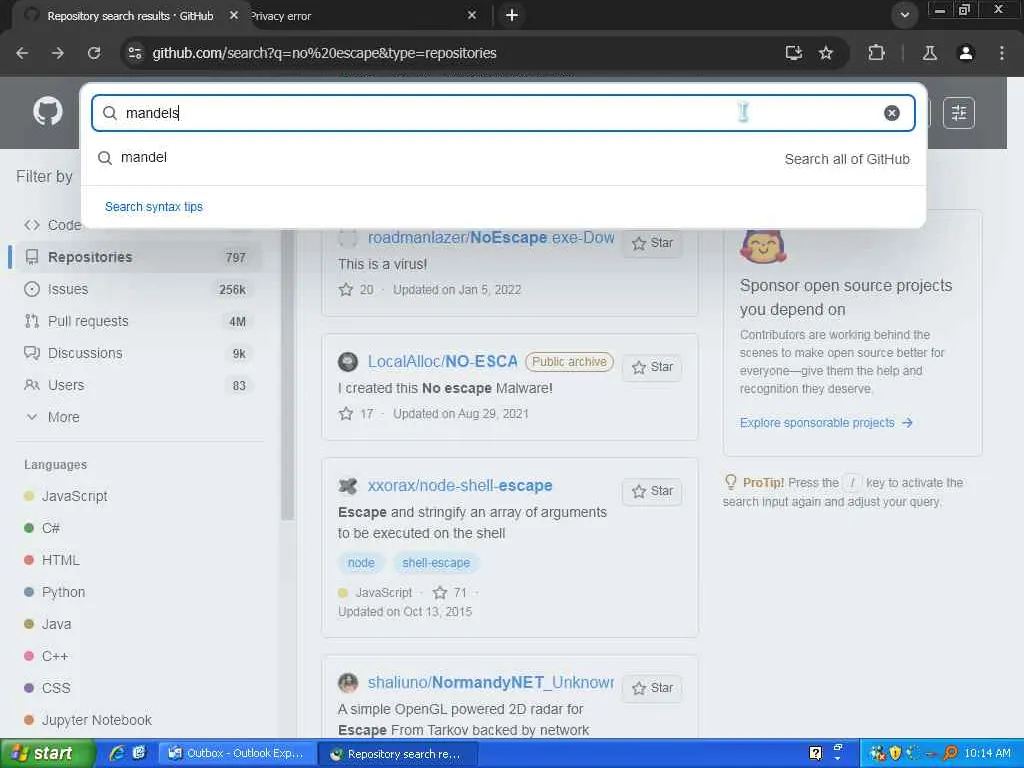
Task: Open Chrome Labs flask icon
Action: point(929,53)
